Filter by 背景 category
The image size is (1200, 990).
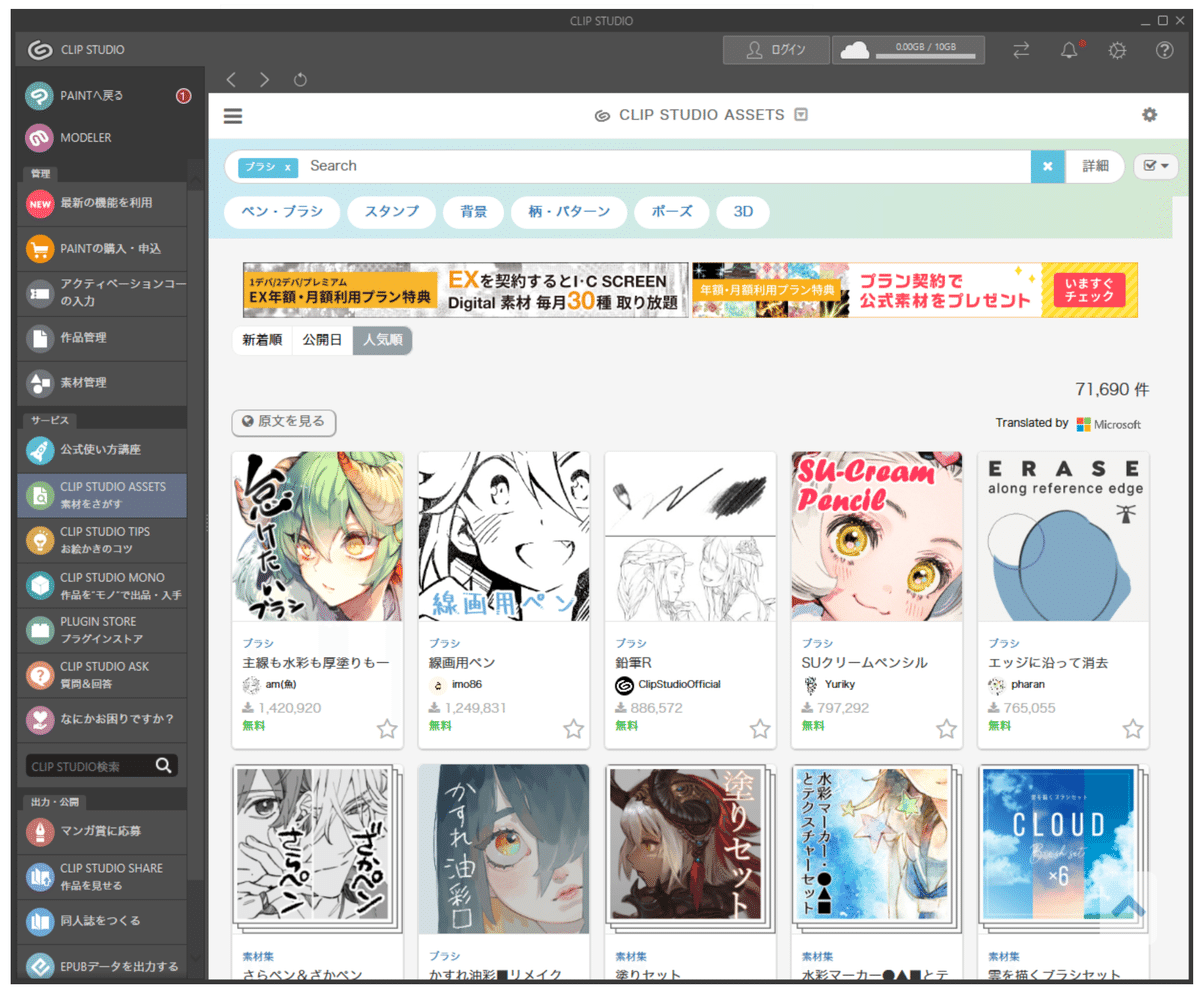pos(474,212)
